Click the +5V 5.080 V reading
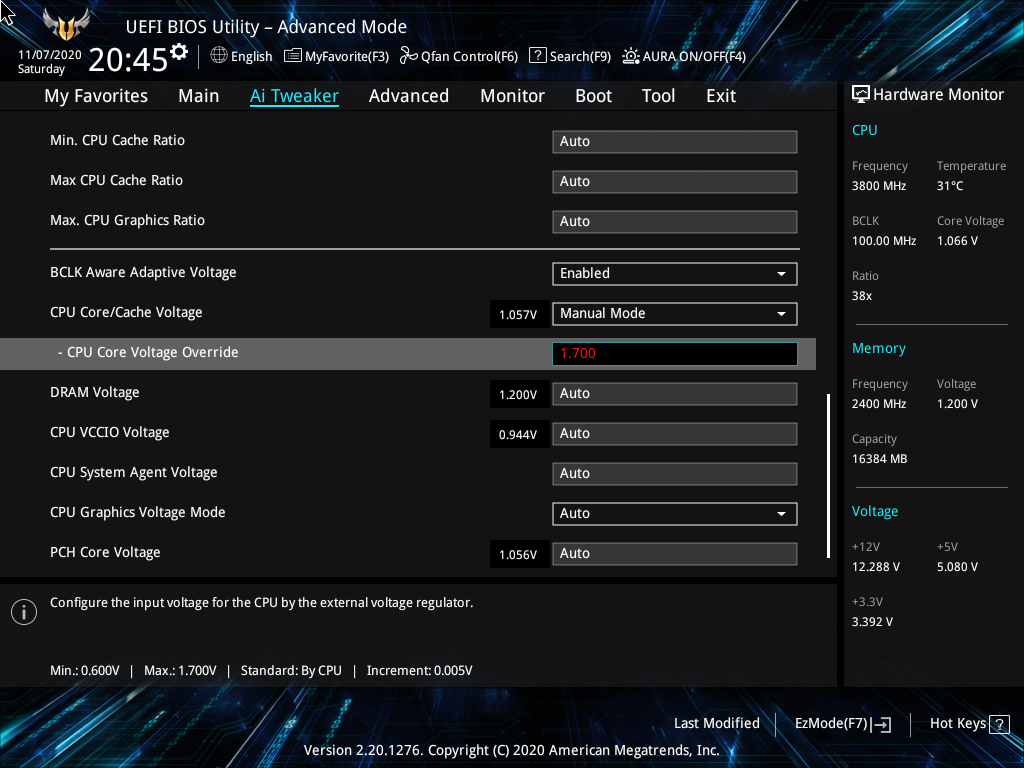The height and width of the screenshot is (768, 1024). [957, 567]
